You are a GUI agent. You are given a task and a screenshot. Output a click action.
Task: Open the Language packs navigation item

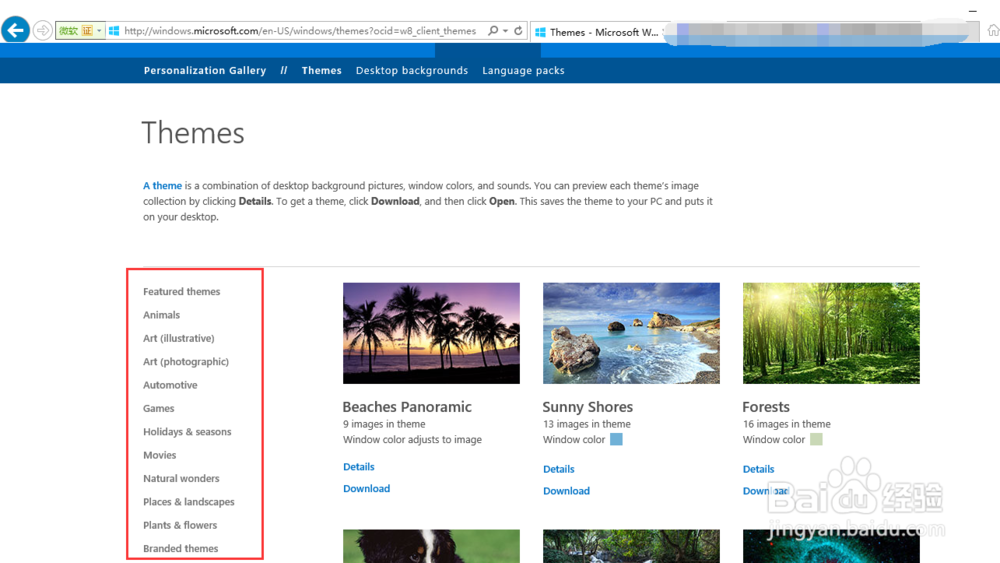[523, 71]
